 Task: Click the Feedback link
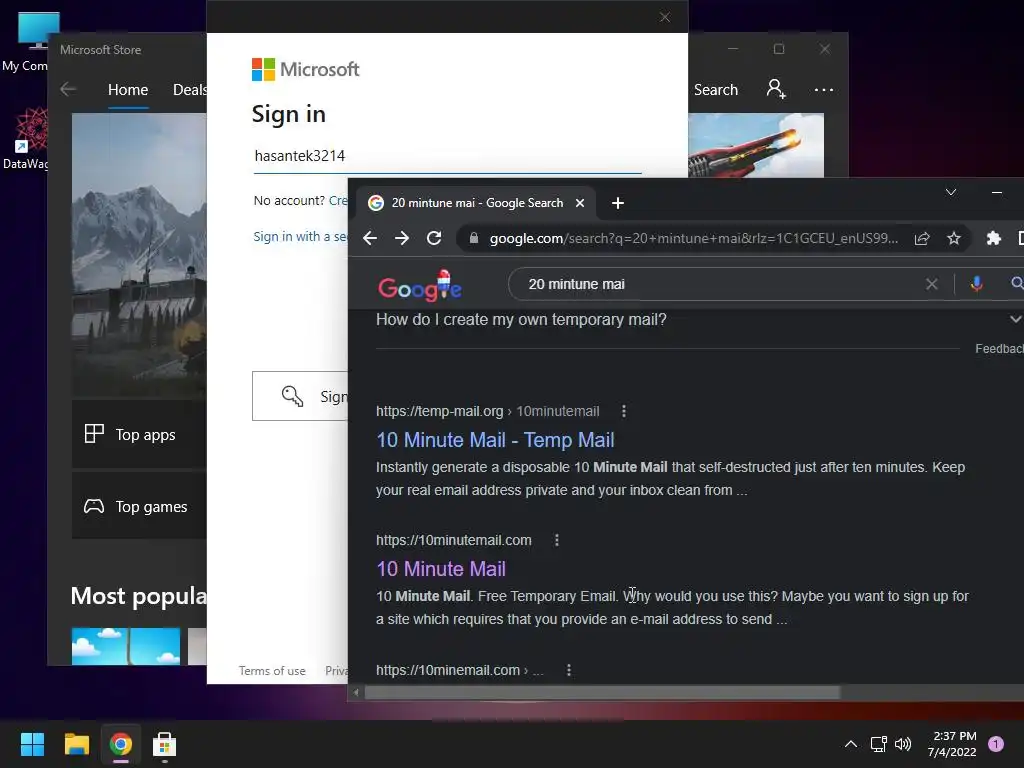point(999,349)
